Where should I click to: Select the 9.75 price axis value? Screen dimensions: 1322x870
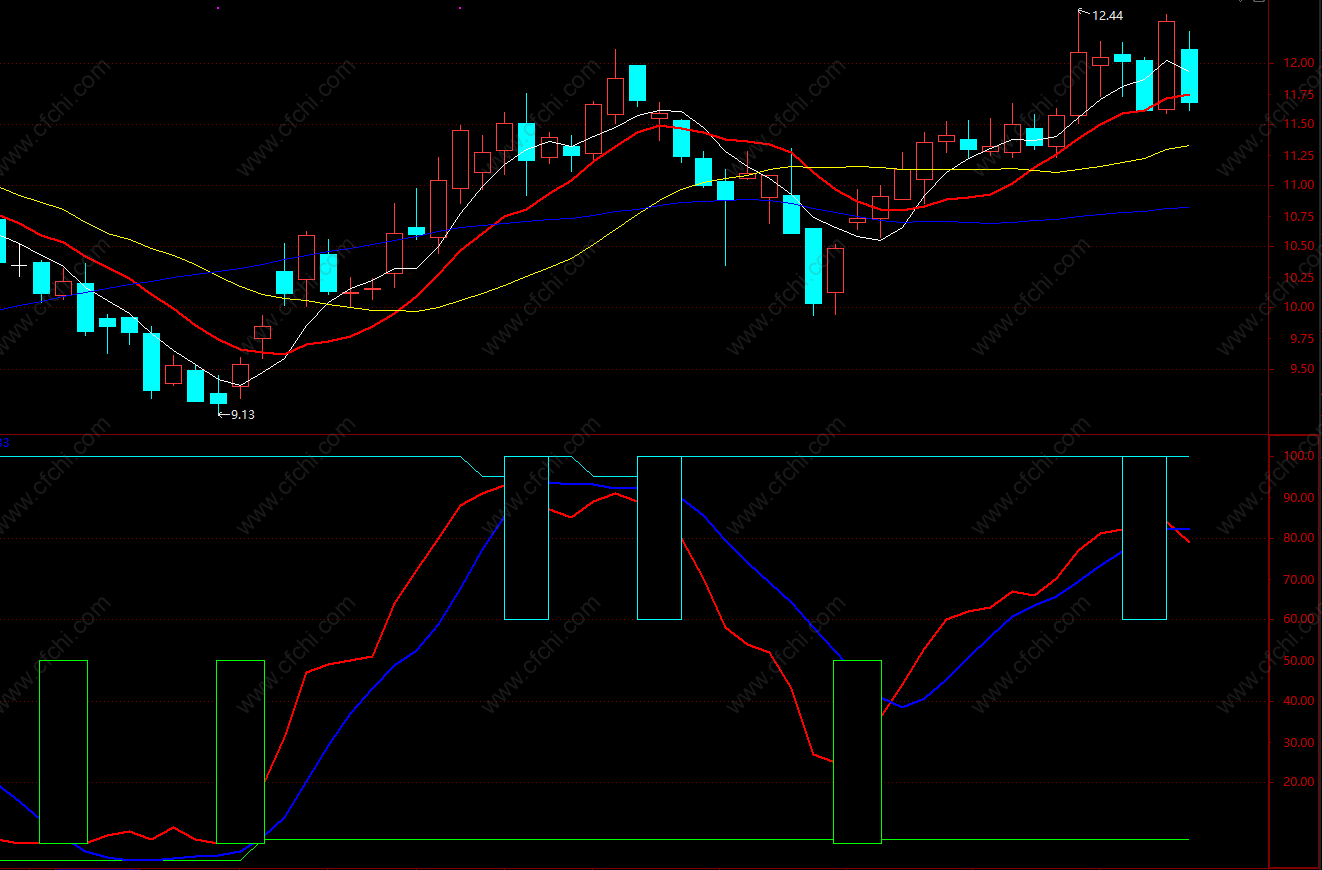(x=1301, y=339)
